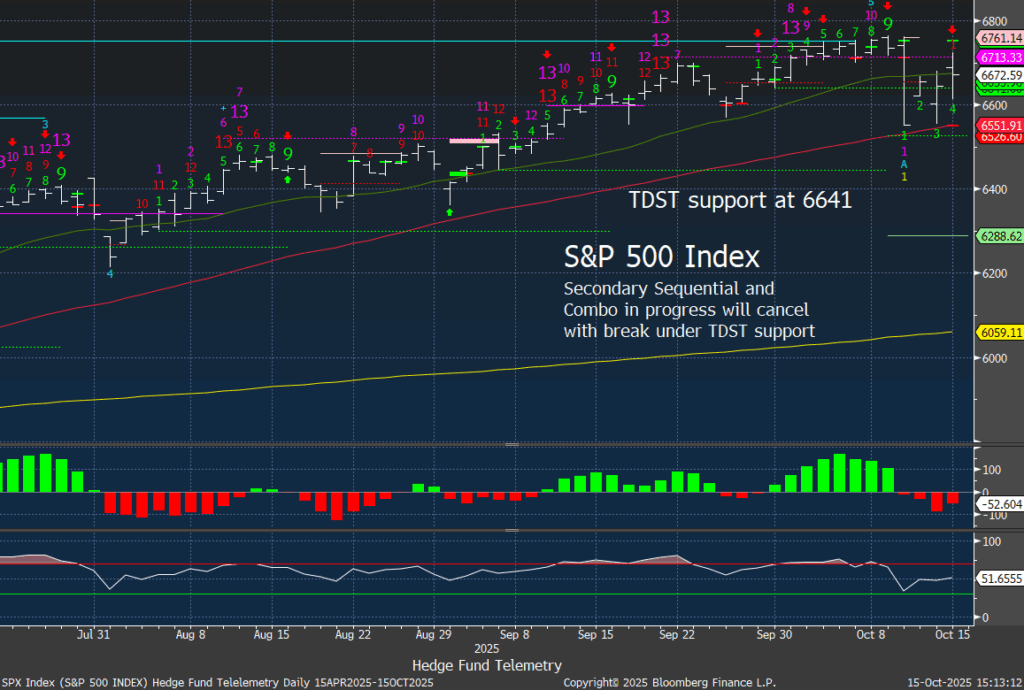Viewport: 1024px width, 690px height.
Task: Click the pink 6761.14 price tag
Action: [1000, 39]
